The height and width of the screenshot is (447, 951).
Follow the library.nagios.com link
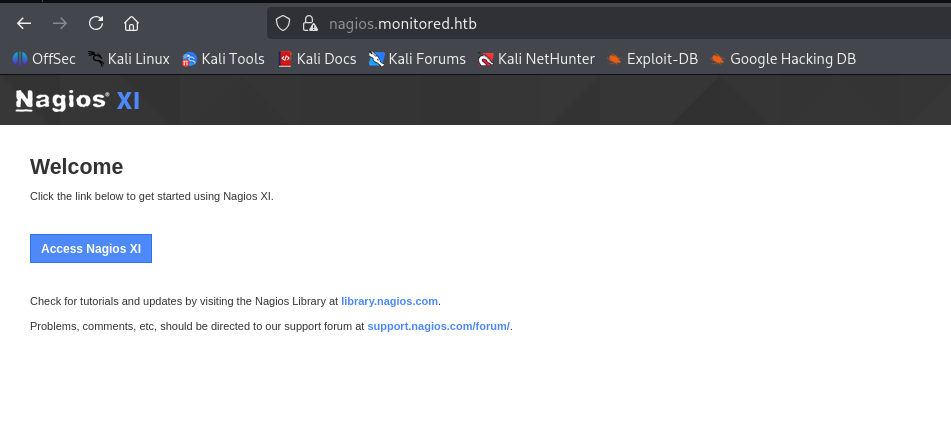(x=389, y=301)
